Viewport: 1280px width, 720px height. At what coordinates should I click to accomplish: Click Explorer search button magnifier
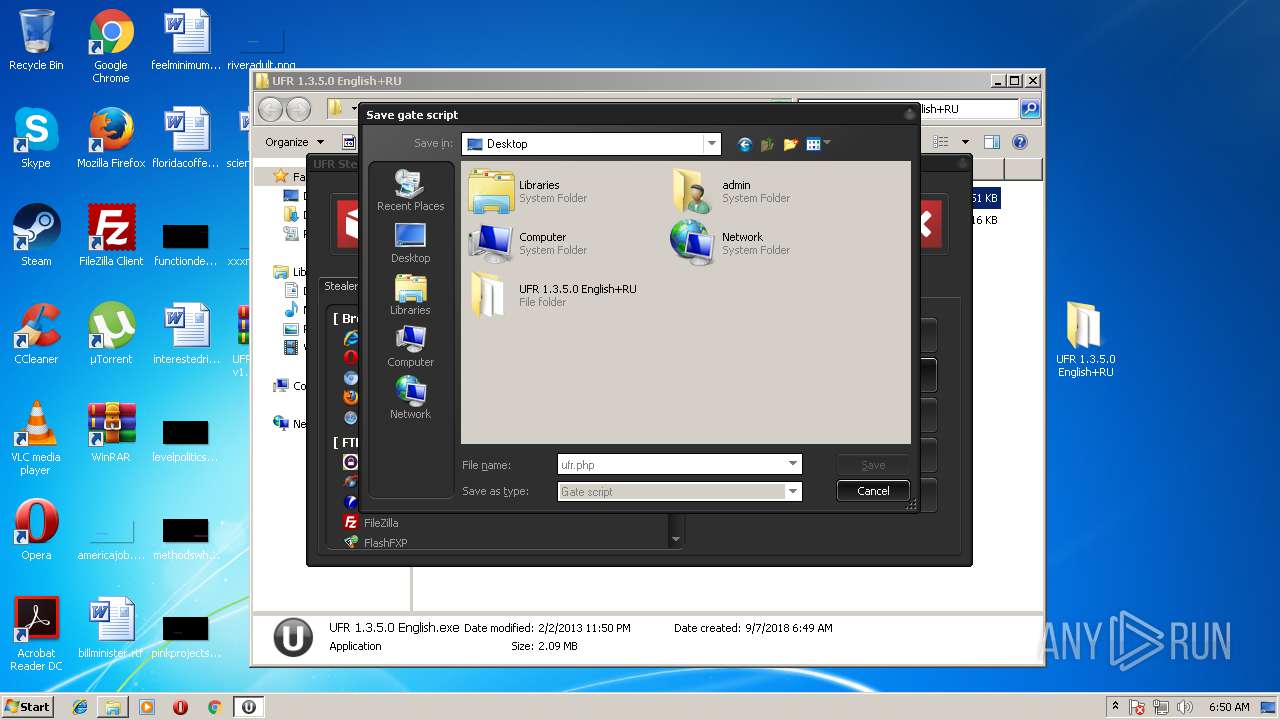(x=1029, y=109)
